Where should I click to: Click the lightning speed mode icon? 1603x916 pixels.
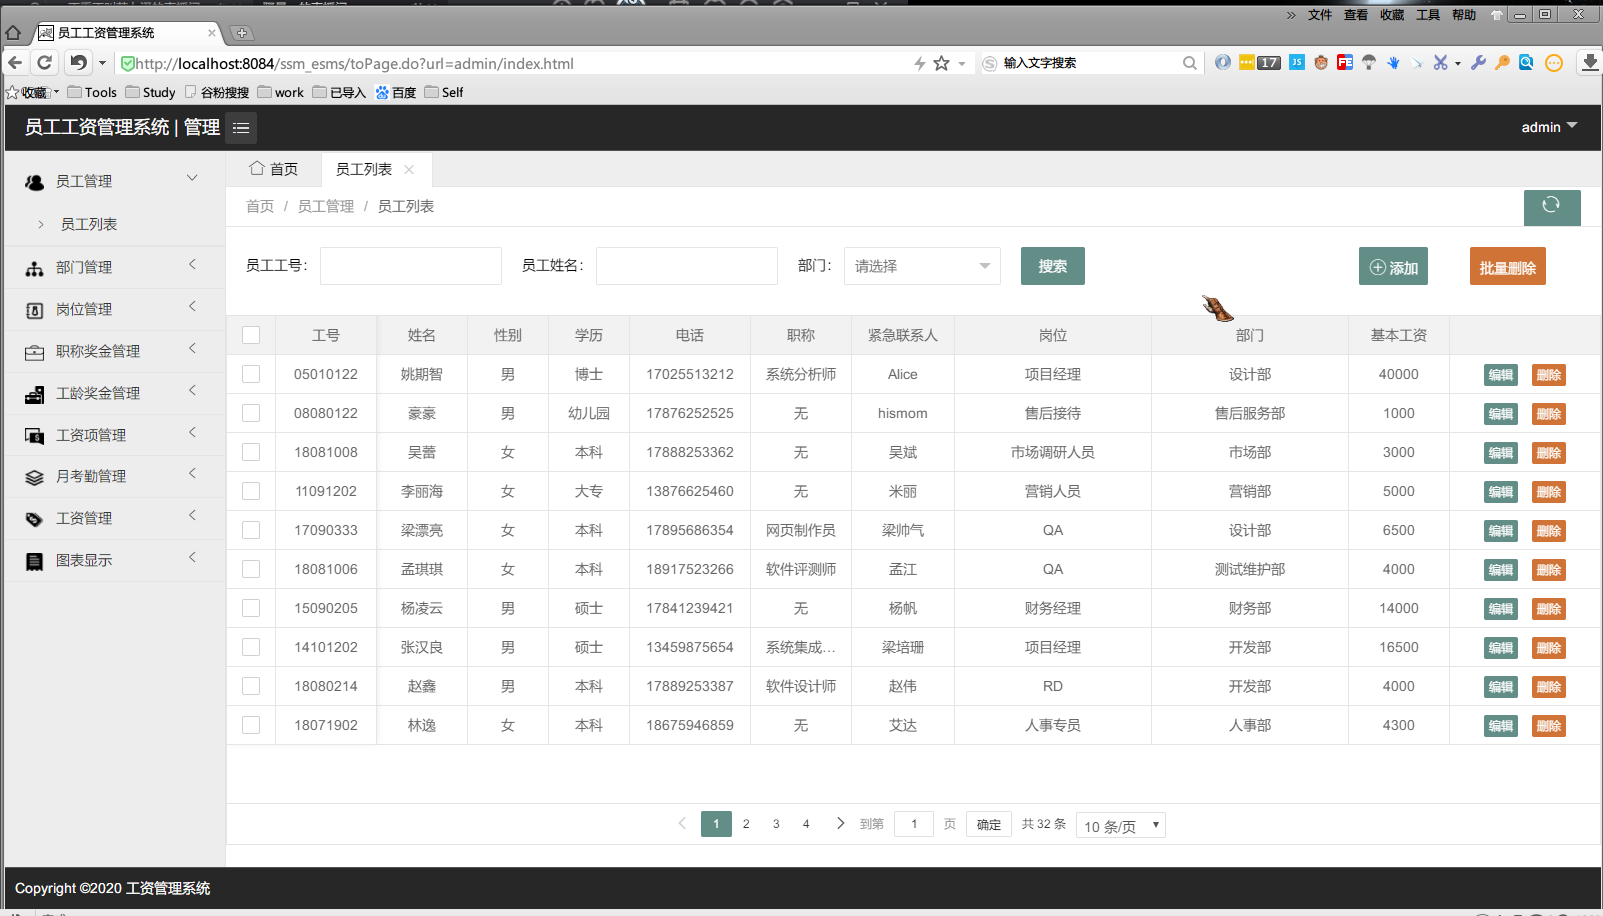pos(919,63)
